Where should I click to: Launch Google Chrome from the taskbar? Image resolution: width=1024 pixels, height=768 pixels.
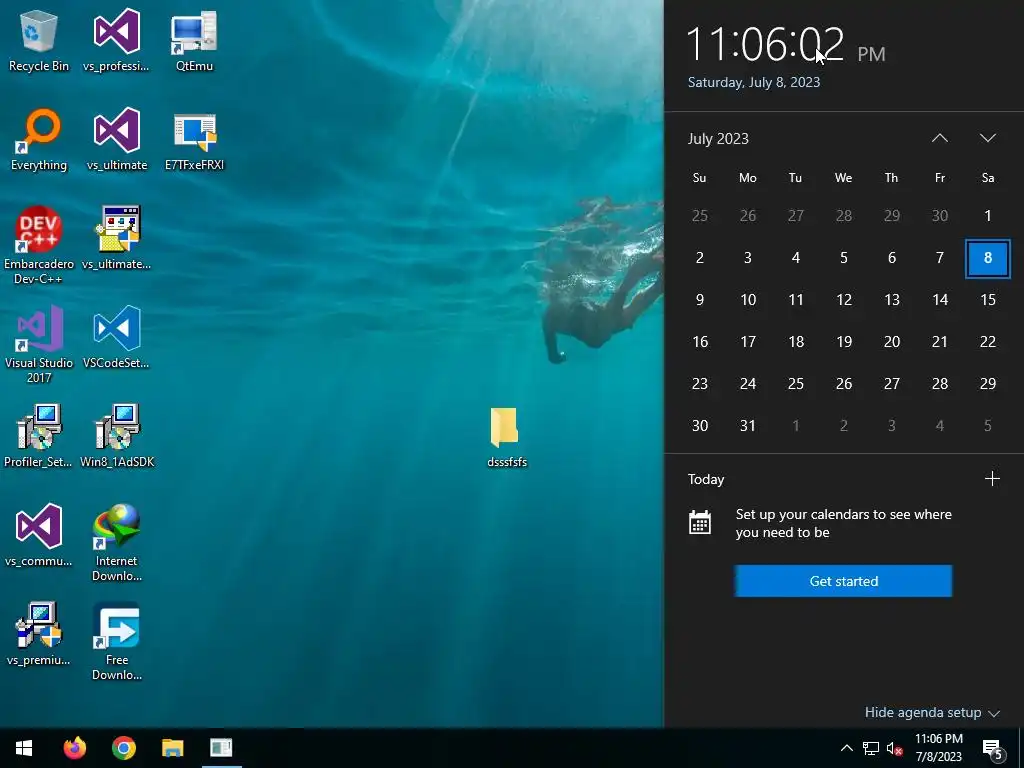(123, 748)
